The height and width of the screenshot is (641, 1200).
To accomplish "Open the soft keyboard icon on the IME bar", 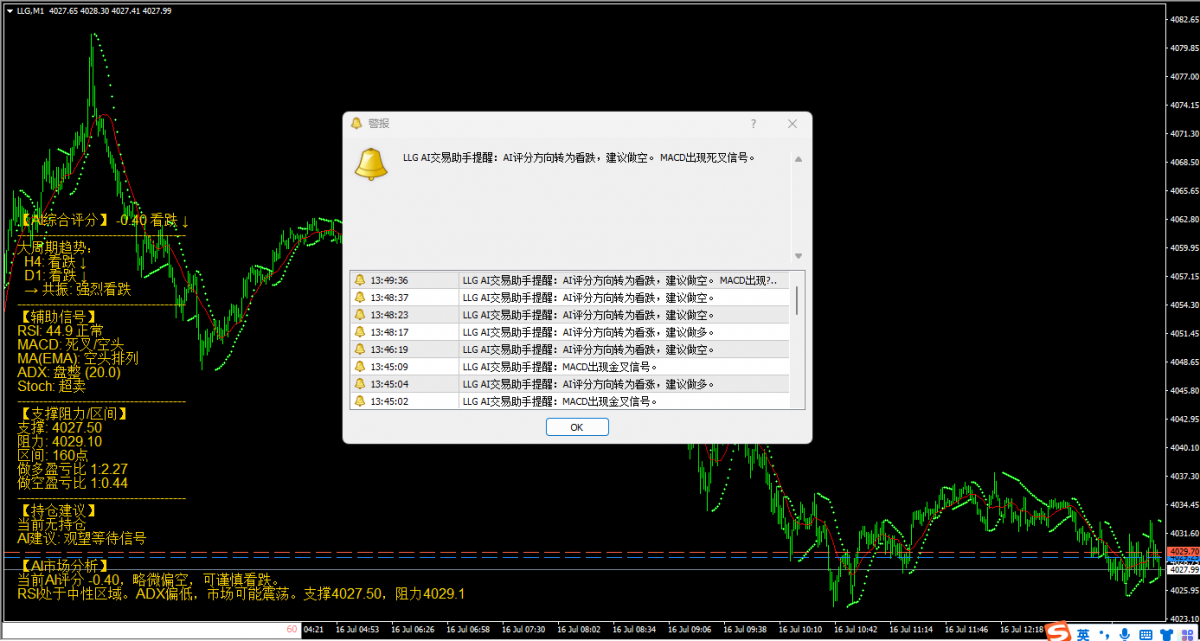I will coord(1146,634).
